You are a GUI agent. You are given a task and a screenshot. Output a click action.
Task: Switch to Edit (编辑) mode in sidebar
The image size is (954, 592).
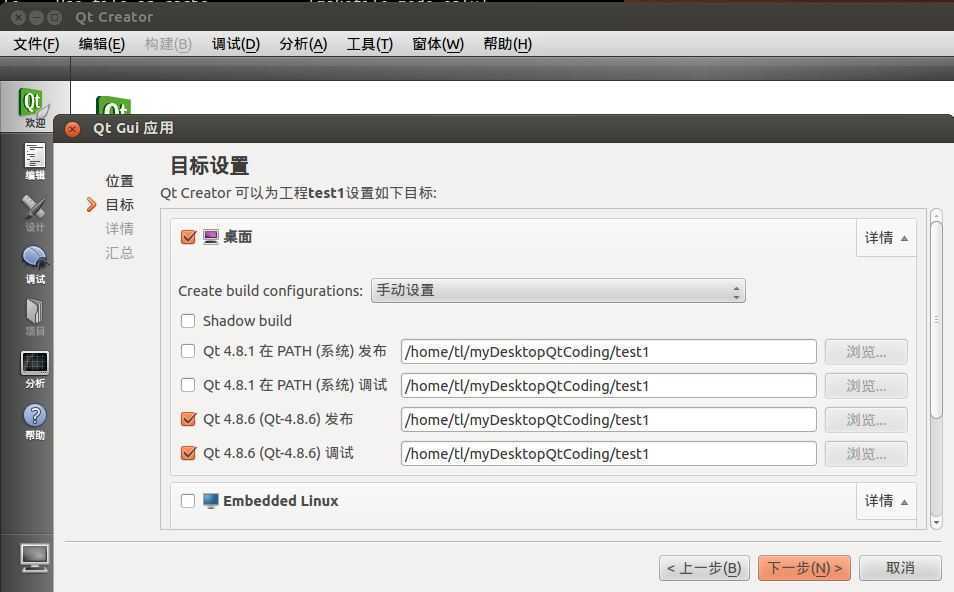tap(35, 161)
